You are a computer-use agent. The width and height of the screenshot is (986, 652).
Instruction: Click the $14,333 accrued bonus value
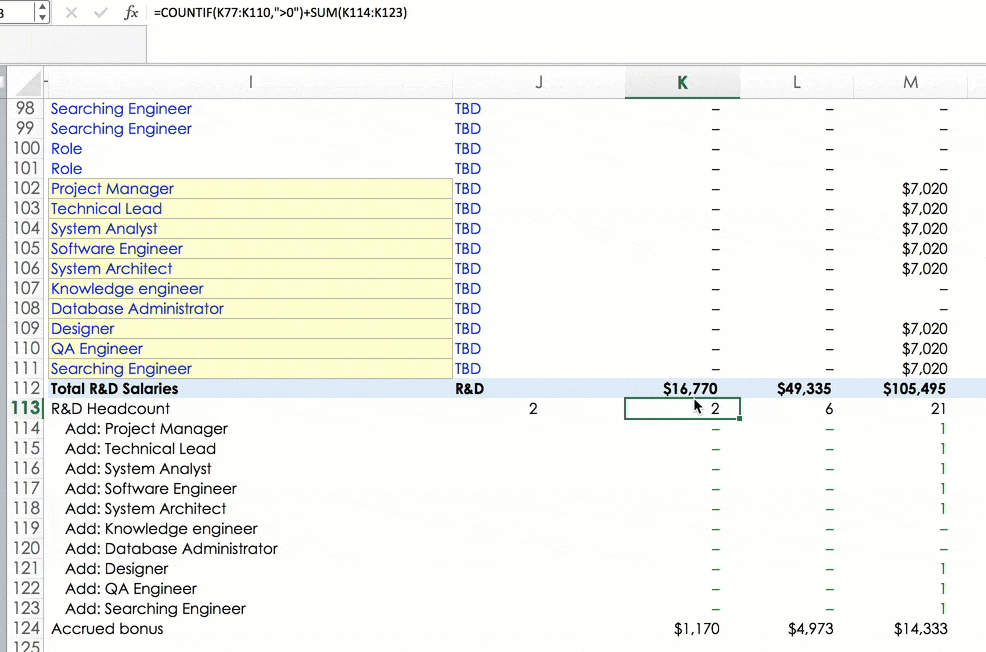[x=921, y=629]
